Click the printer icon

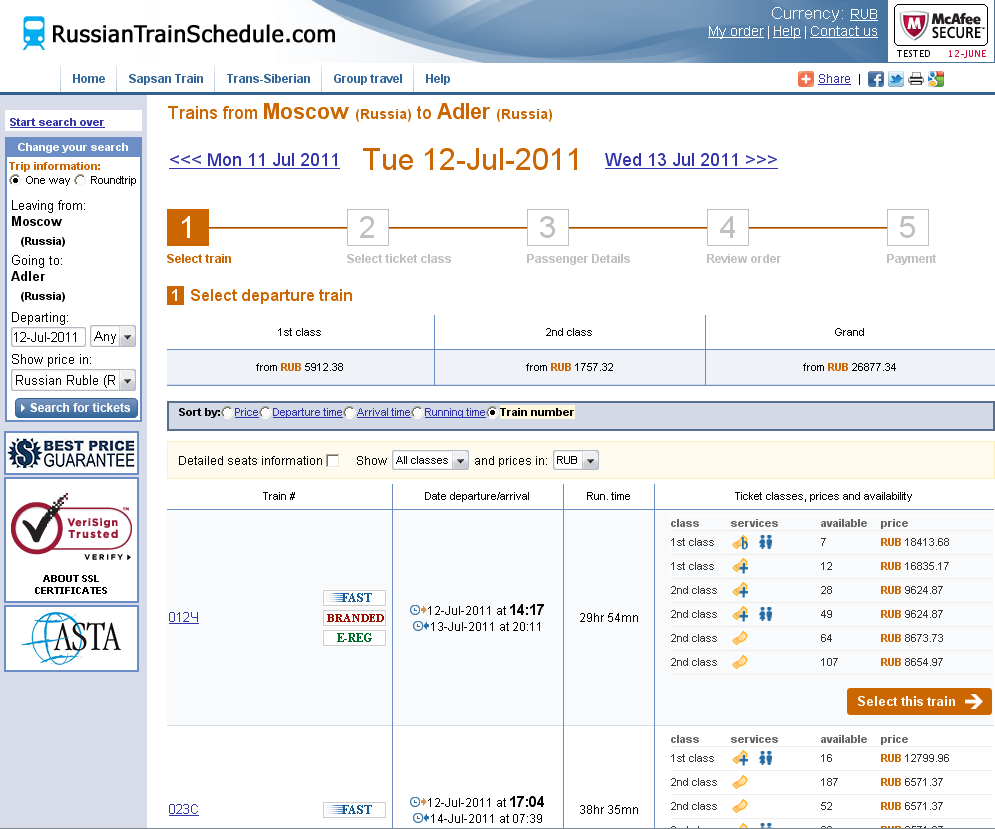[x=916, y=80]
